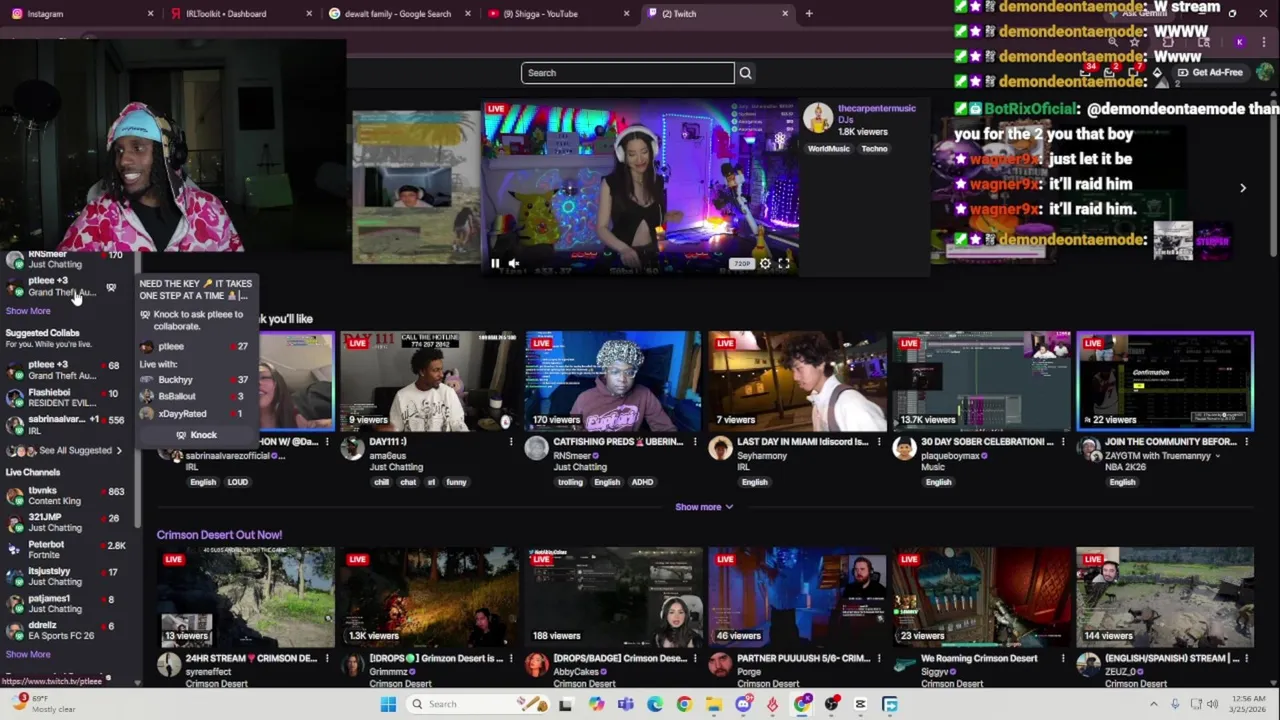
Task: Click ama6eus channel avatar
Action: (x=352, y=448)
